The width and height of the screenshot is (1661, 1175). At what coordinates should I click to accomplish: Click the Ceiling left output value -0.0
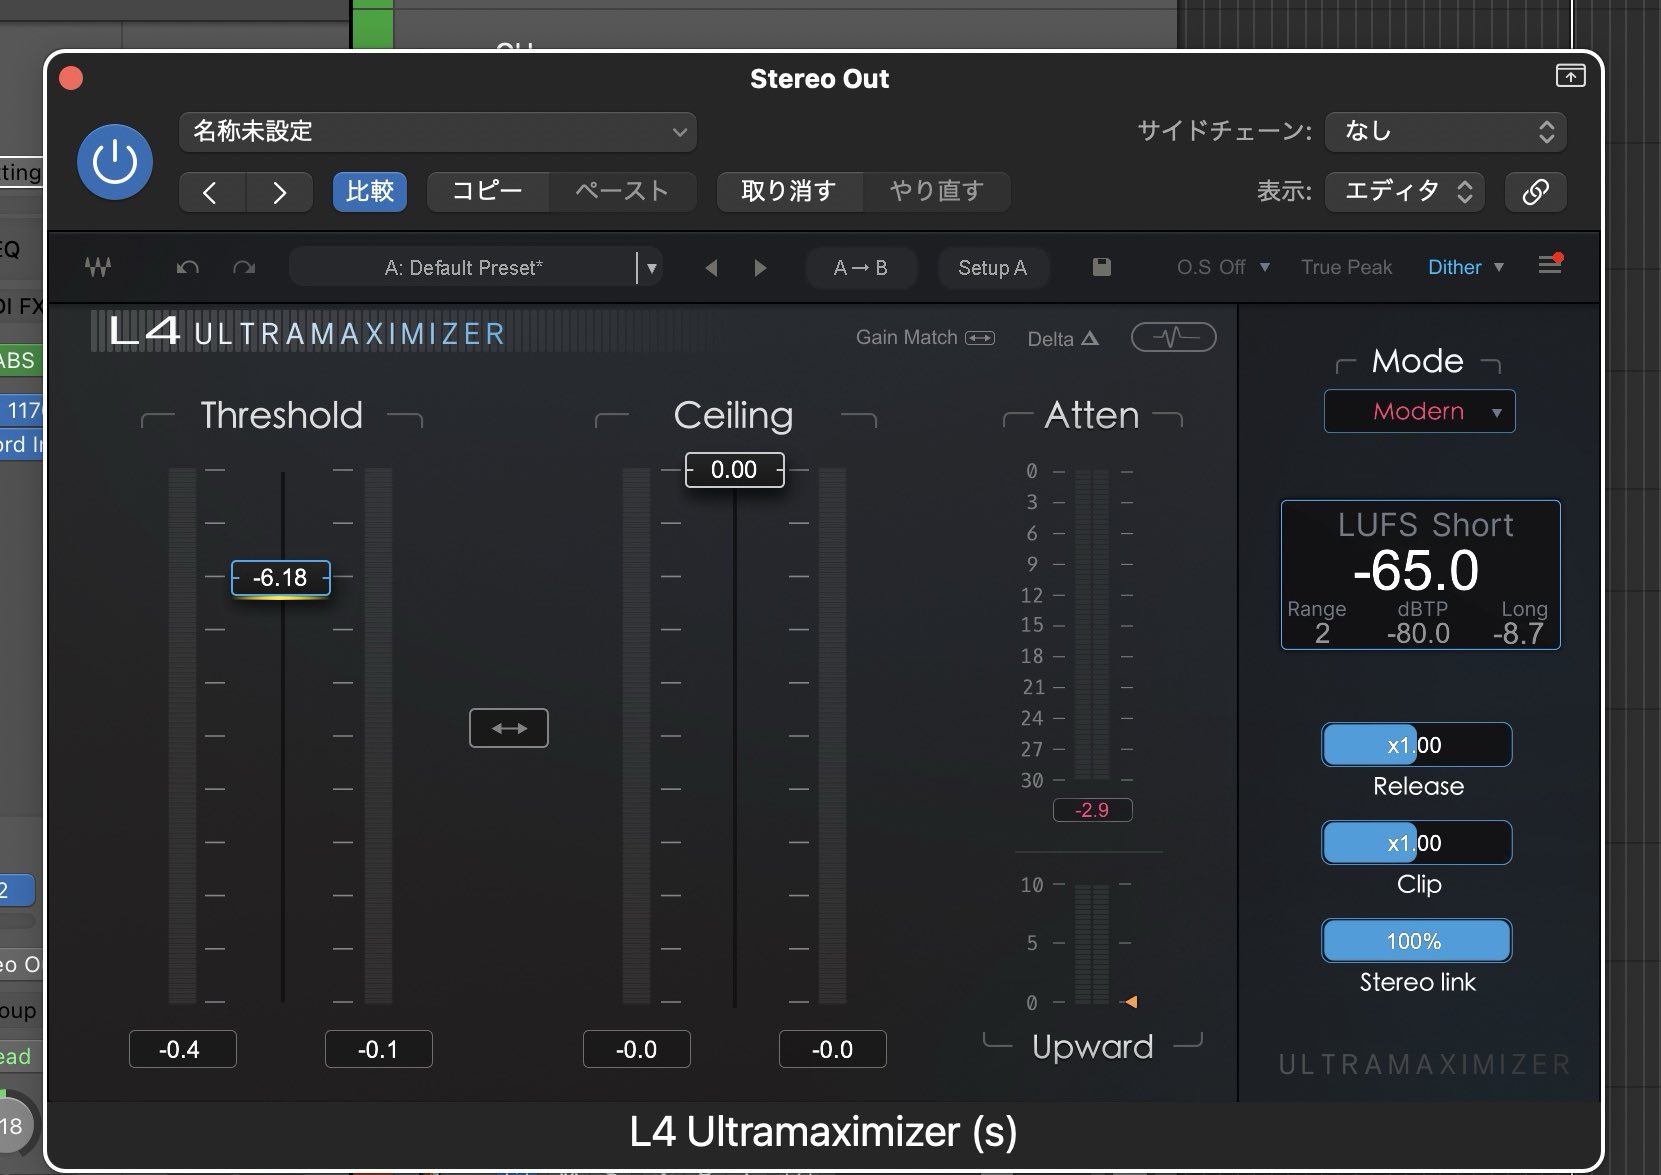637,1049
